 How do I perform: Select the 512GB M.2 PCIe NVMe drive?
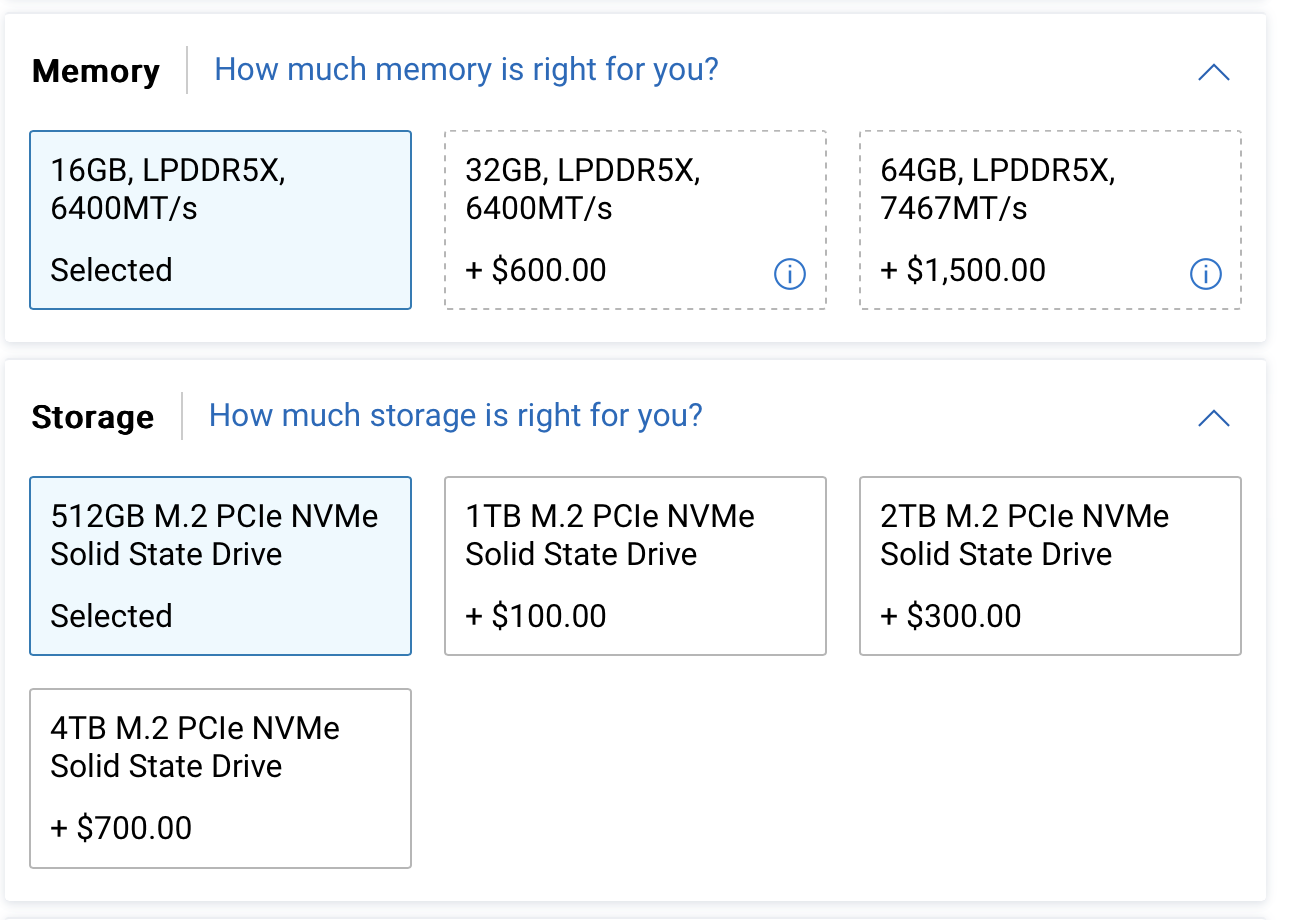[220, 566]
